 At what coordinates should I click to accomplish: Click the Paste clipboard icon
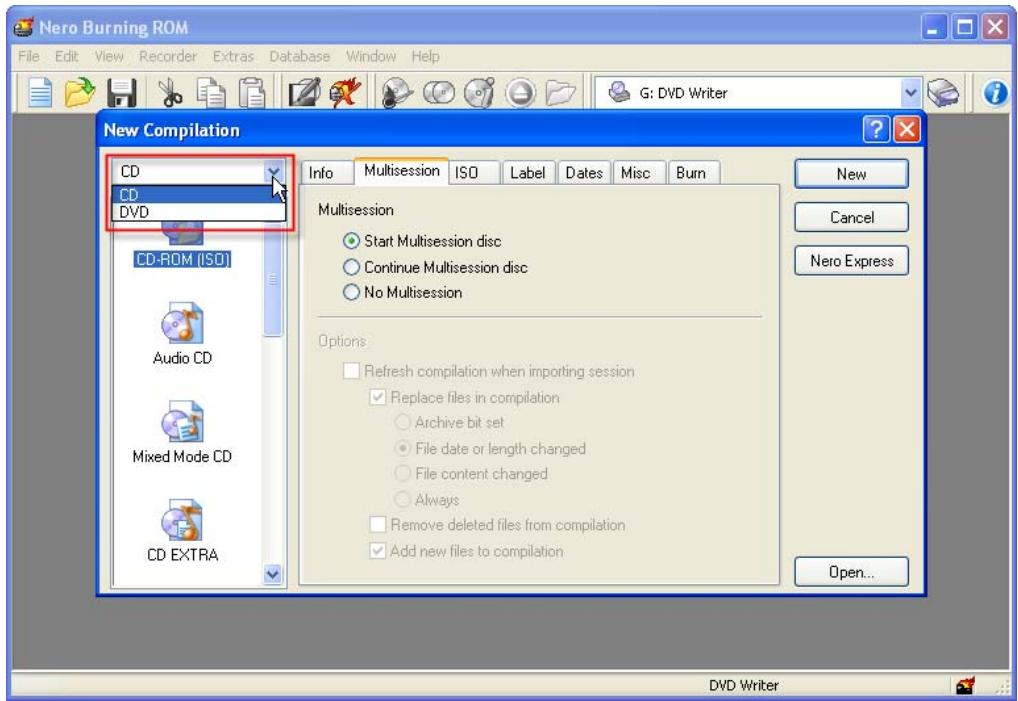point(252,93)
